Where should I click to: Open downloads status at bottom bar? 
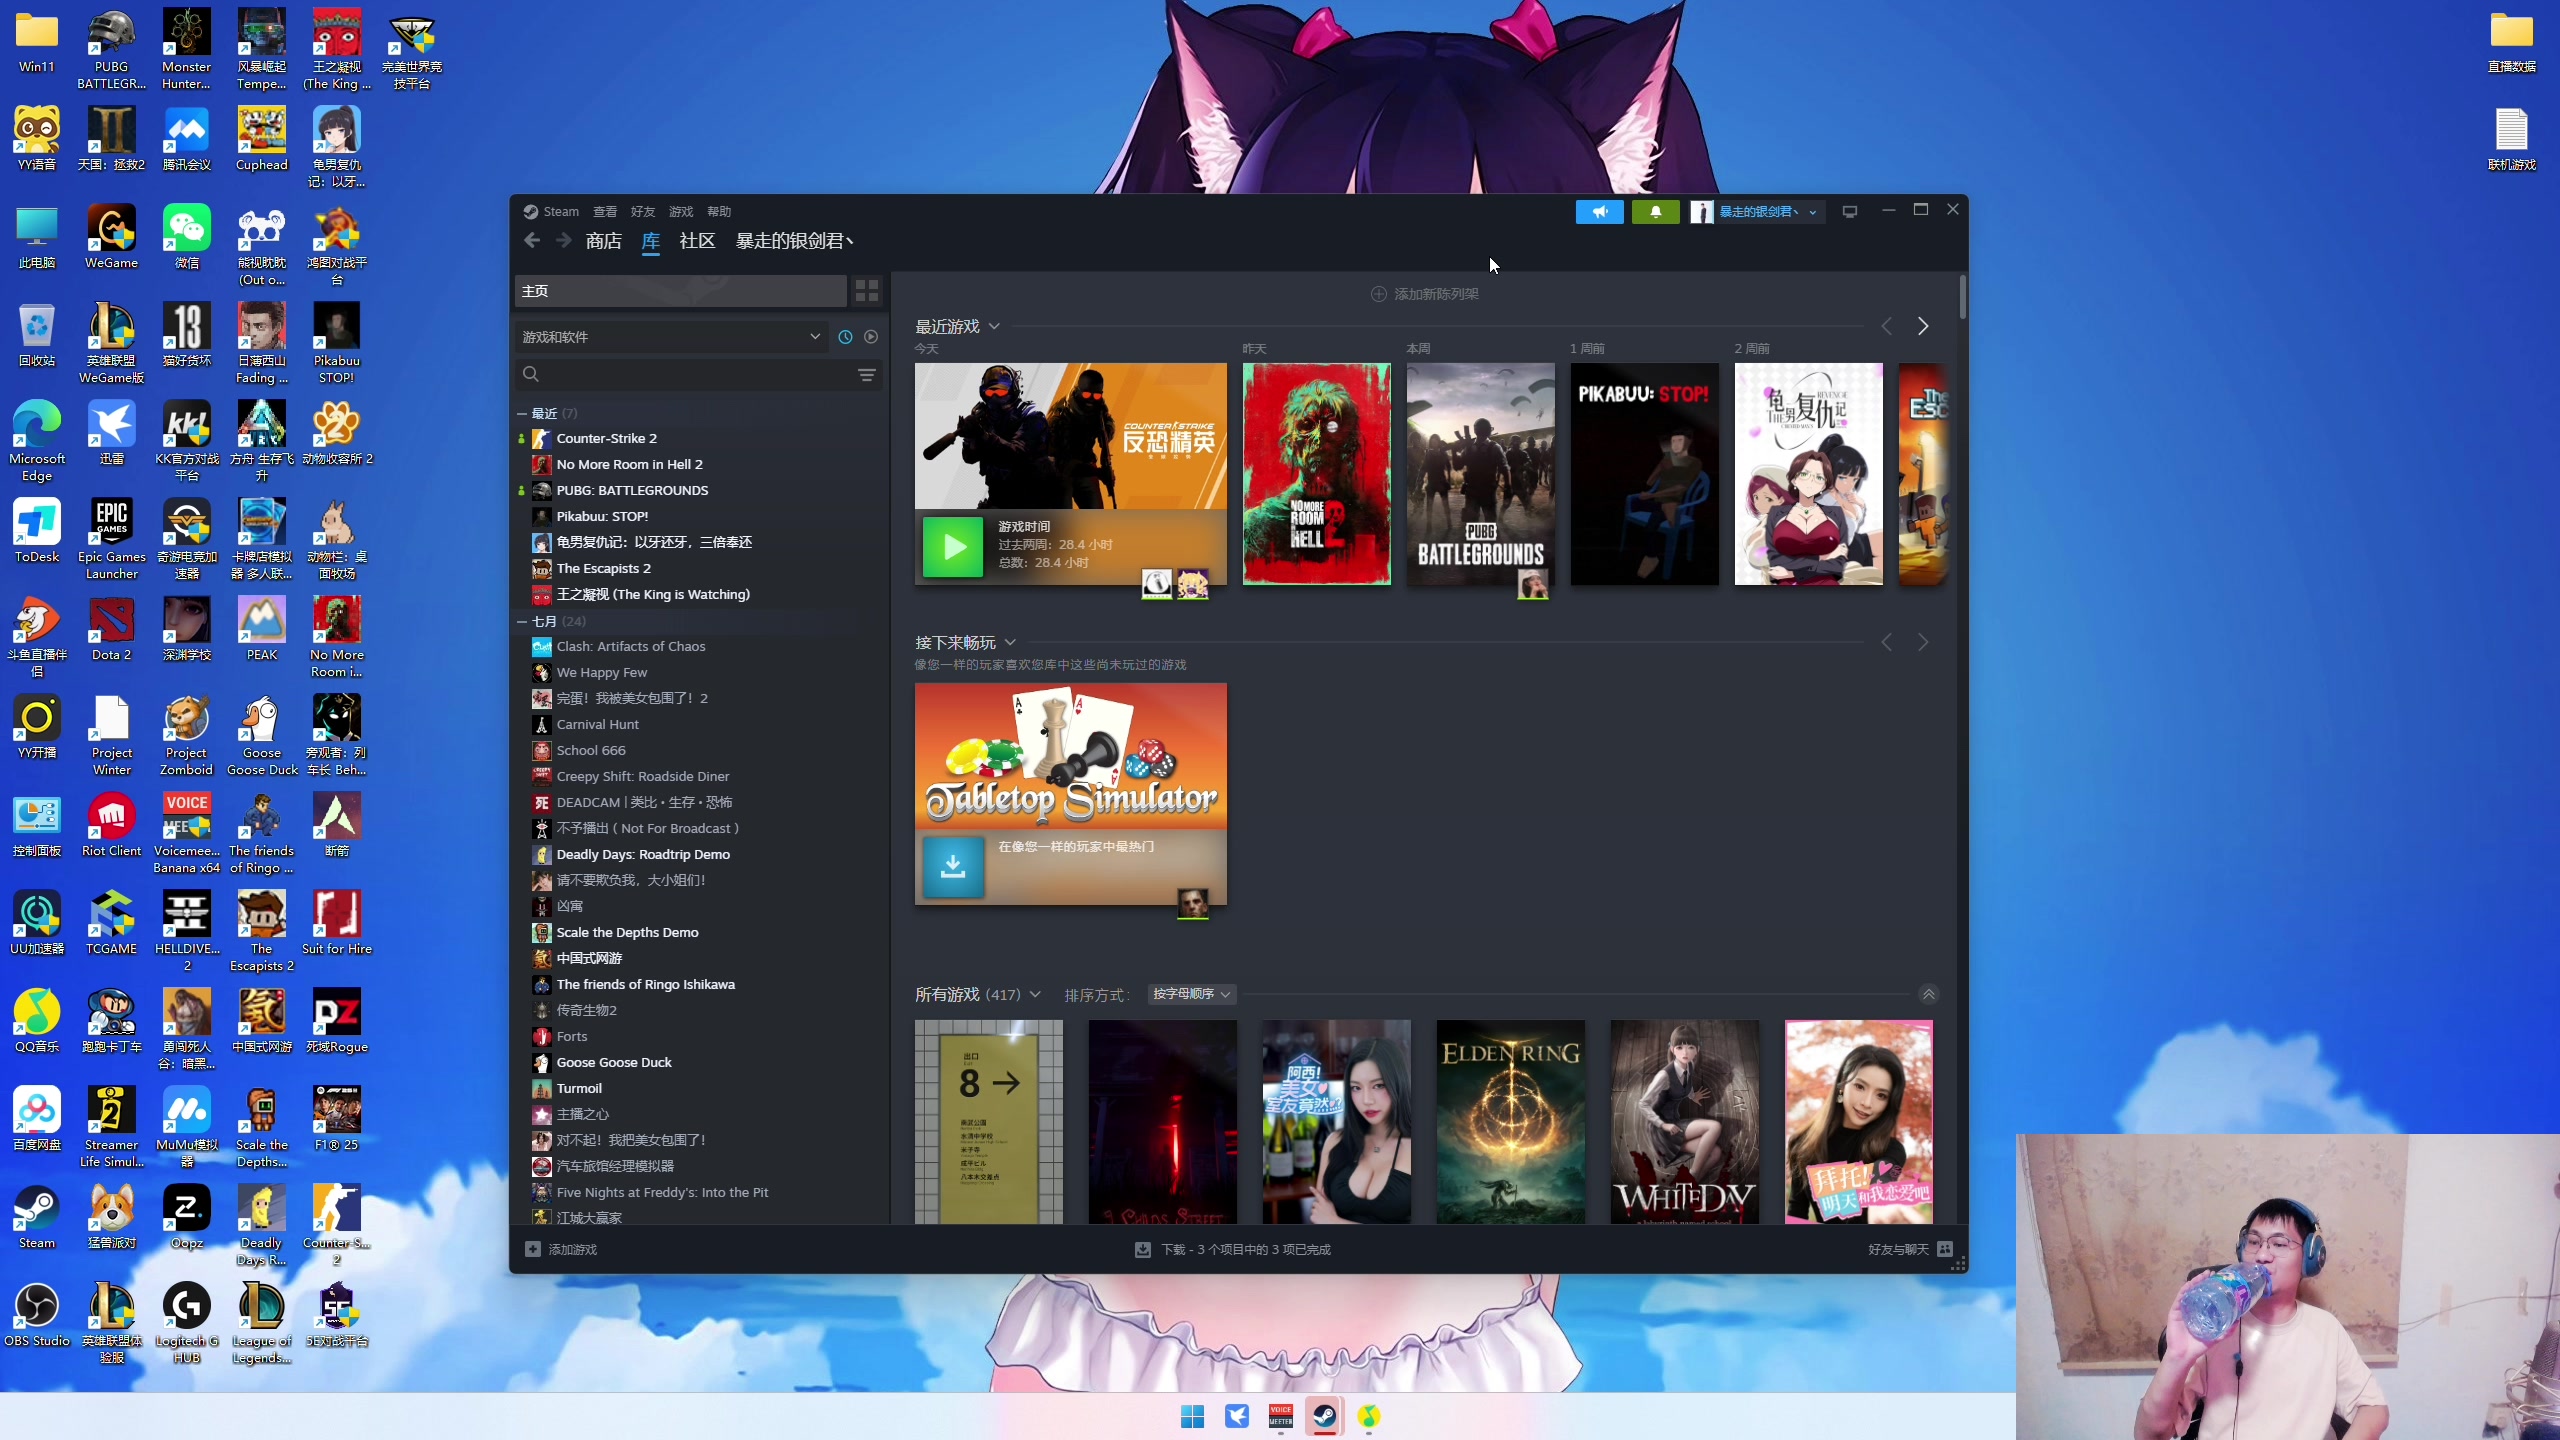pos(1232,1249)
